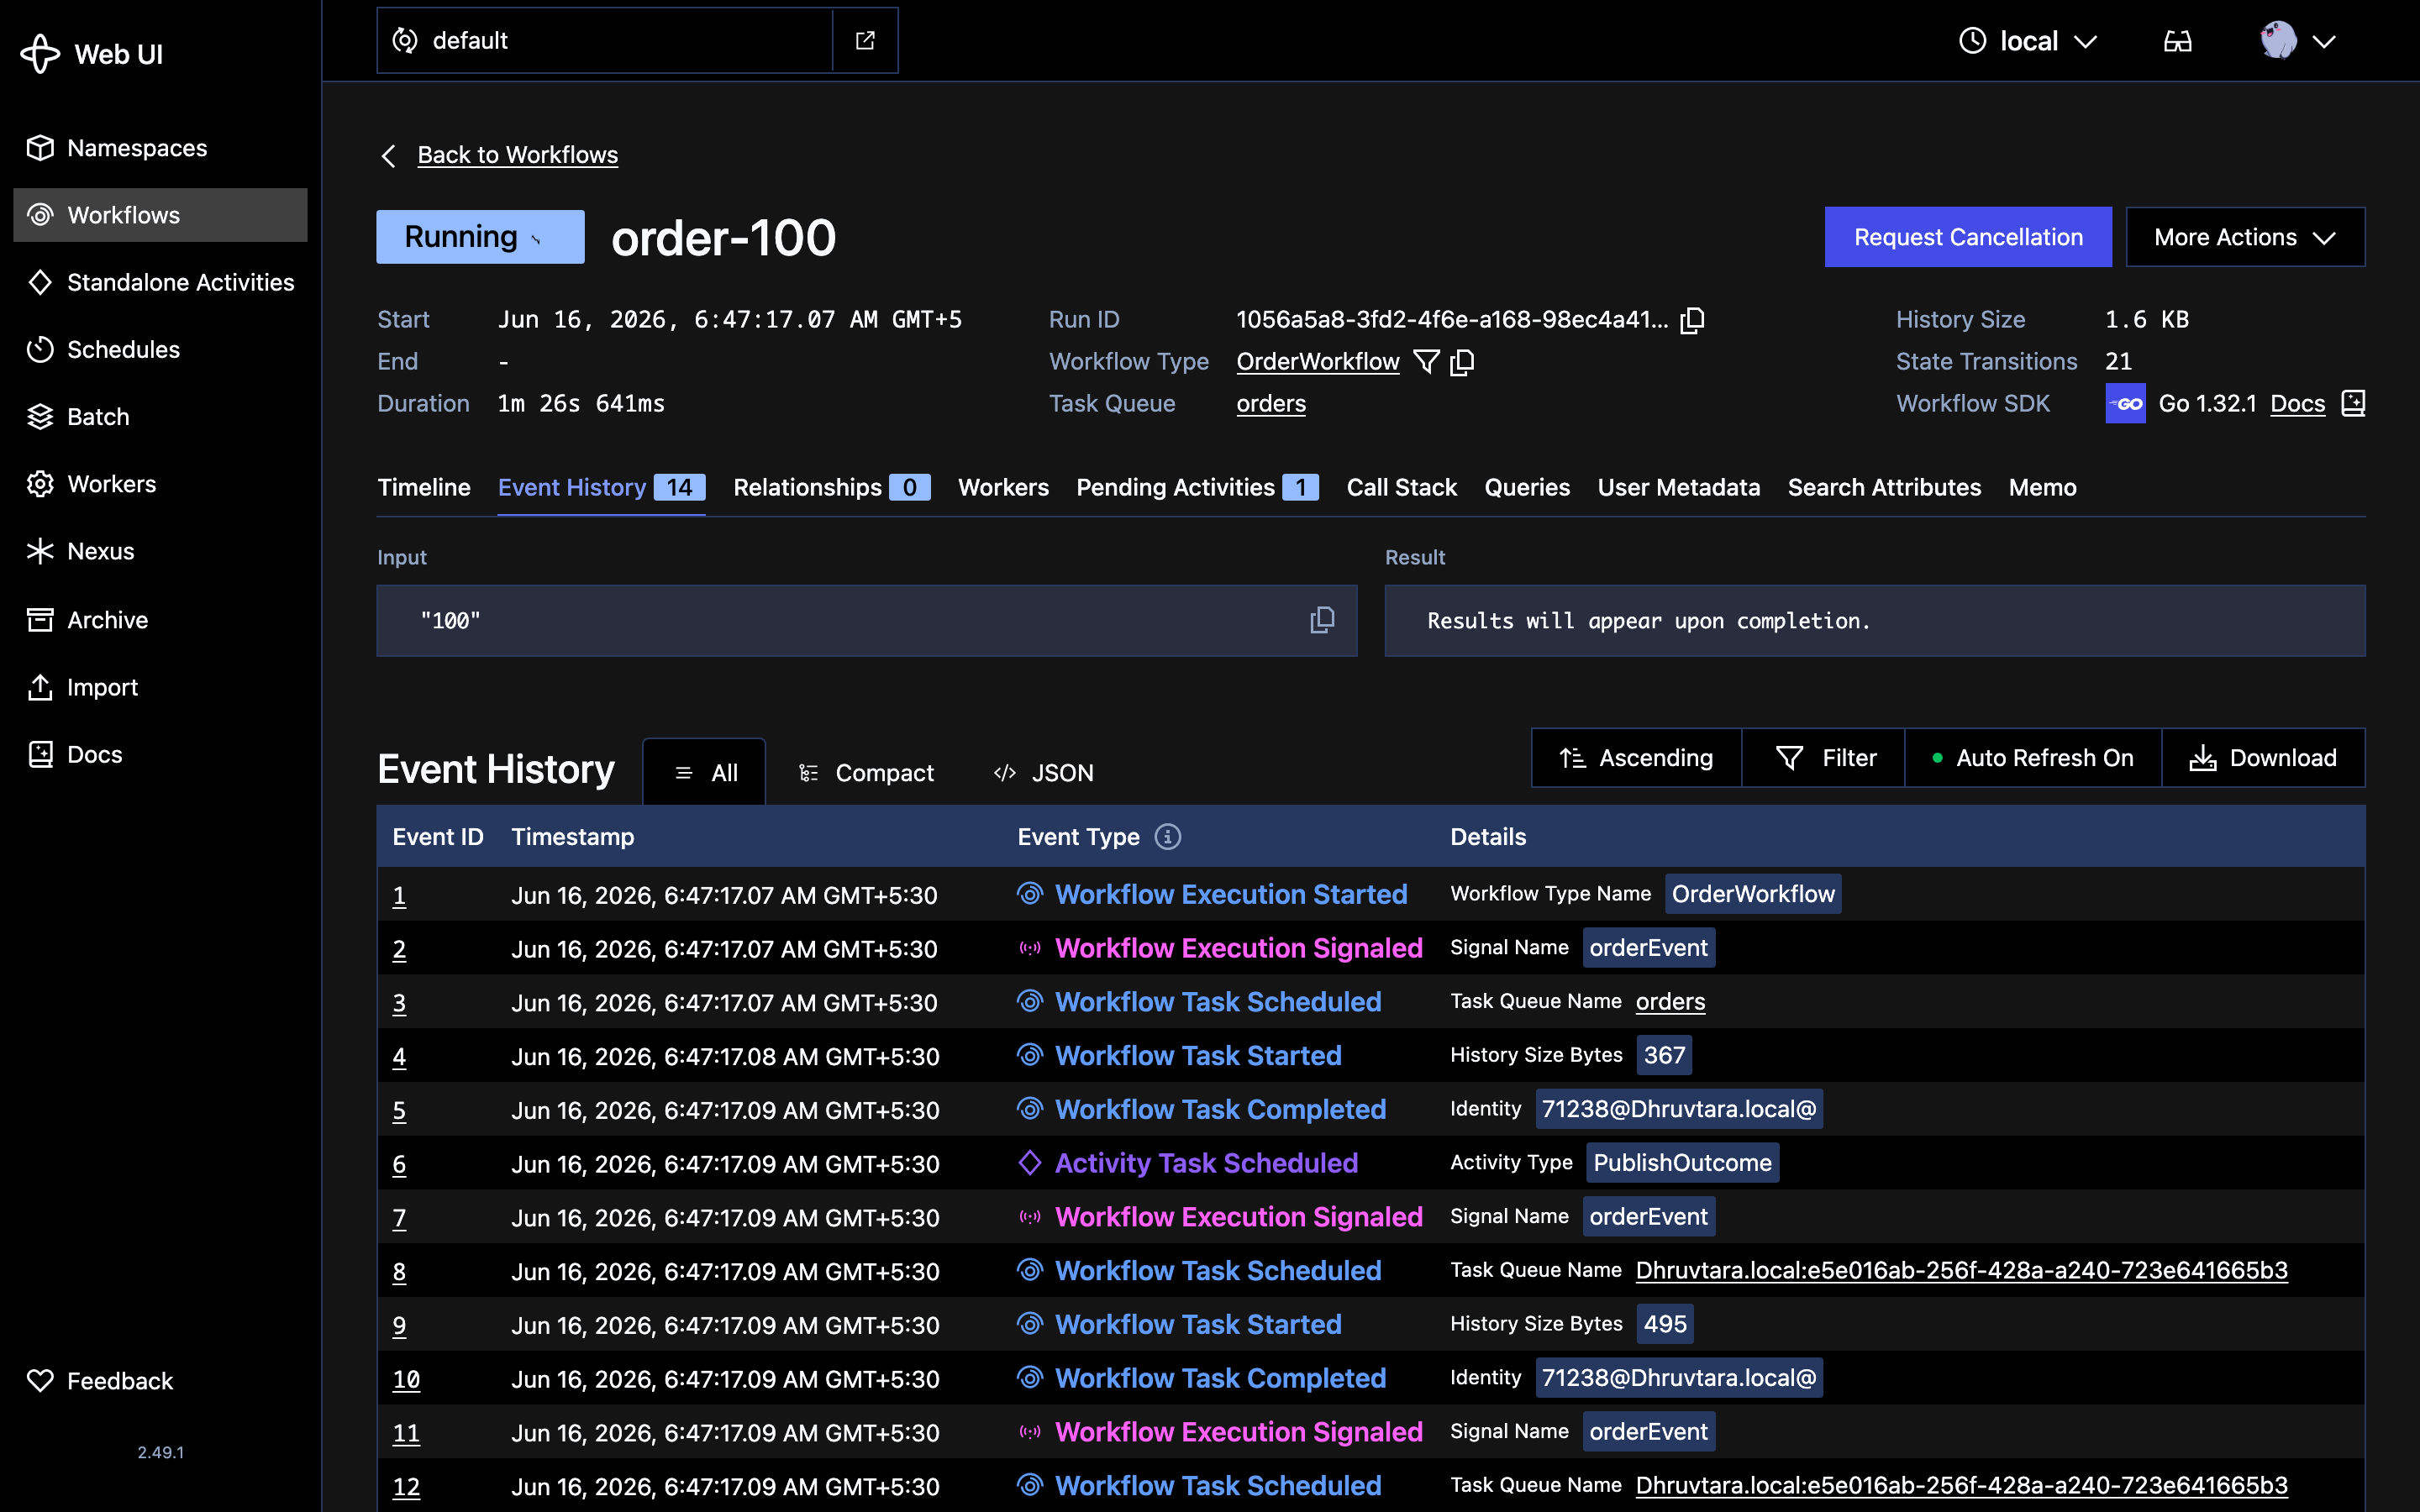Click the Go SDK logo icon

pos(2125,404)
